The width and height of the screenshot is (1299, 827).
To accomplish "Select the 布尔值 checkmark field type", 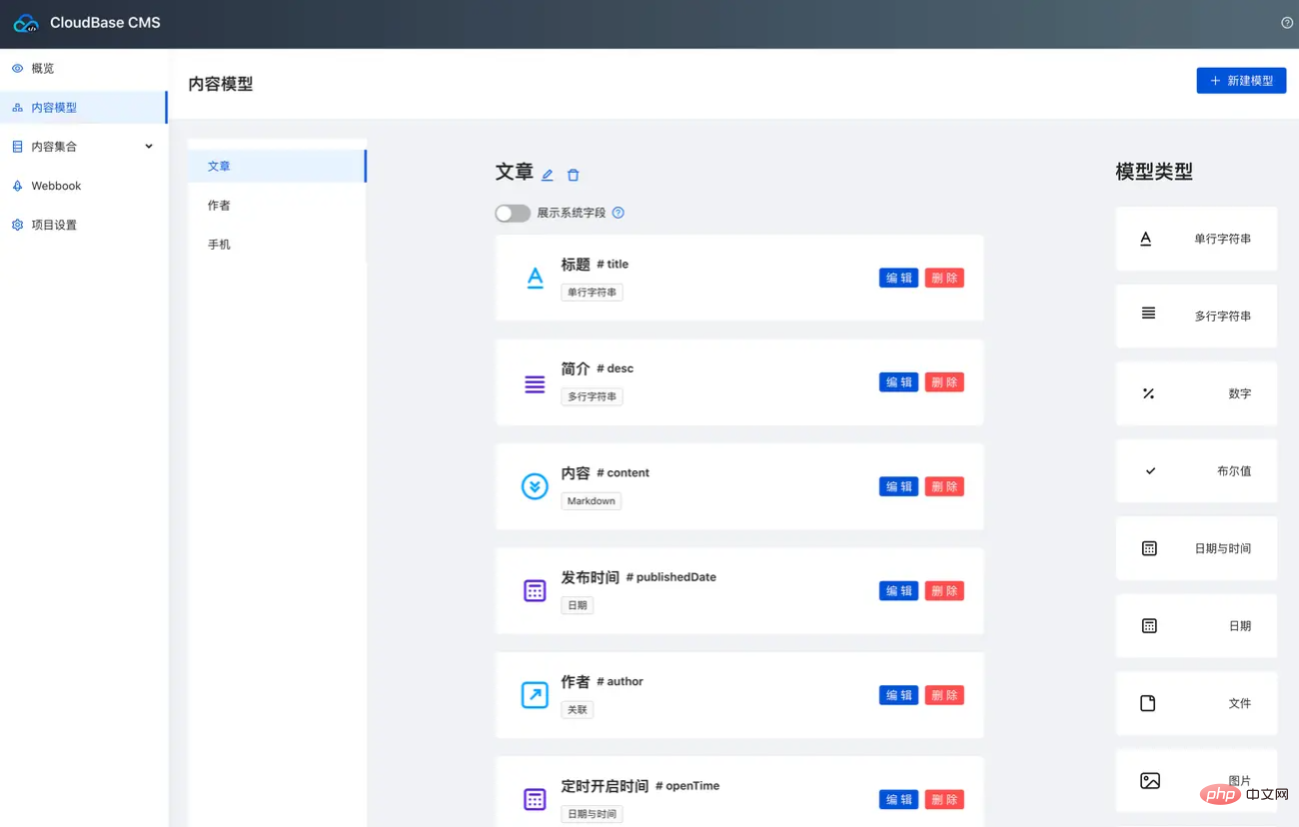I will tap(1196, 471).
